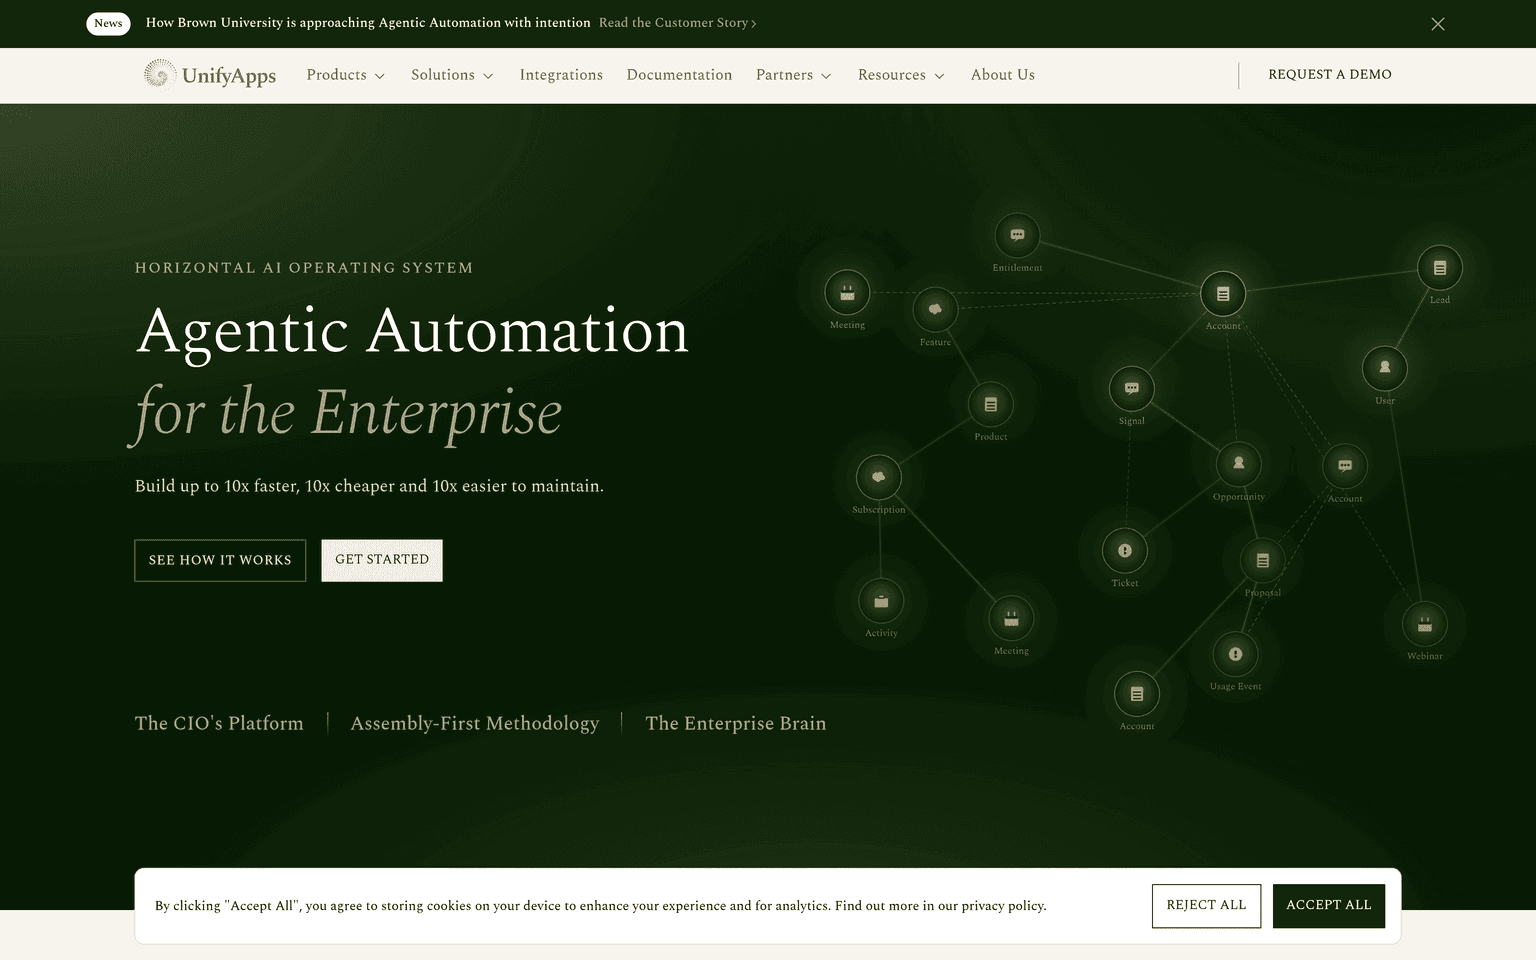This screenshot has height=960, width=1536.
Task: Switch to The CIO's Platform tab
Action: click(x=219, y=723)
